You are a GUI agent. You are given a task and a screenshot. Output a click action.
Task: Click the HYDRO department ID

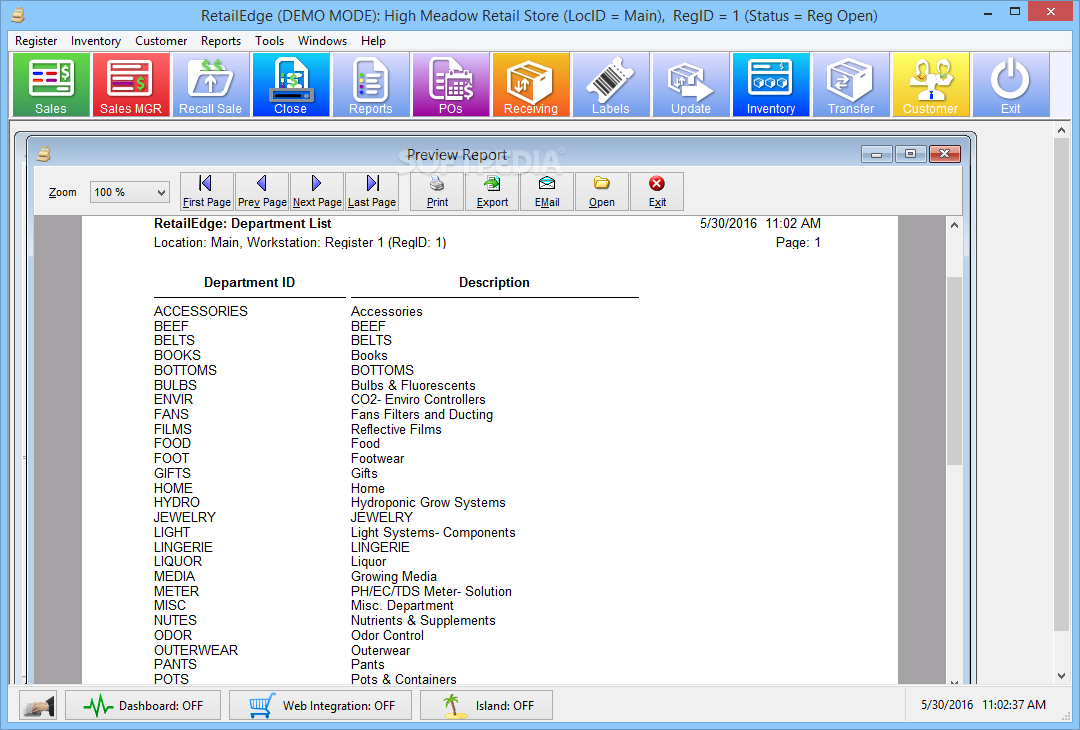coord(176,503)
